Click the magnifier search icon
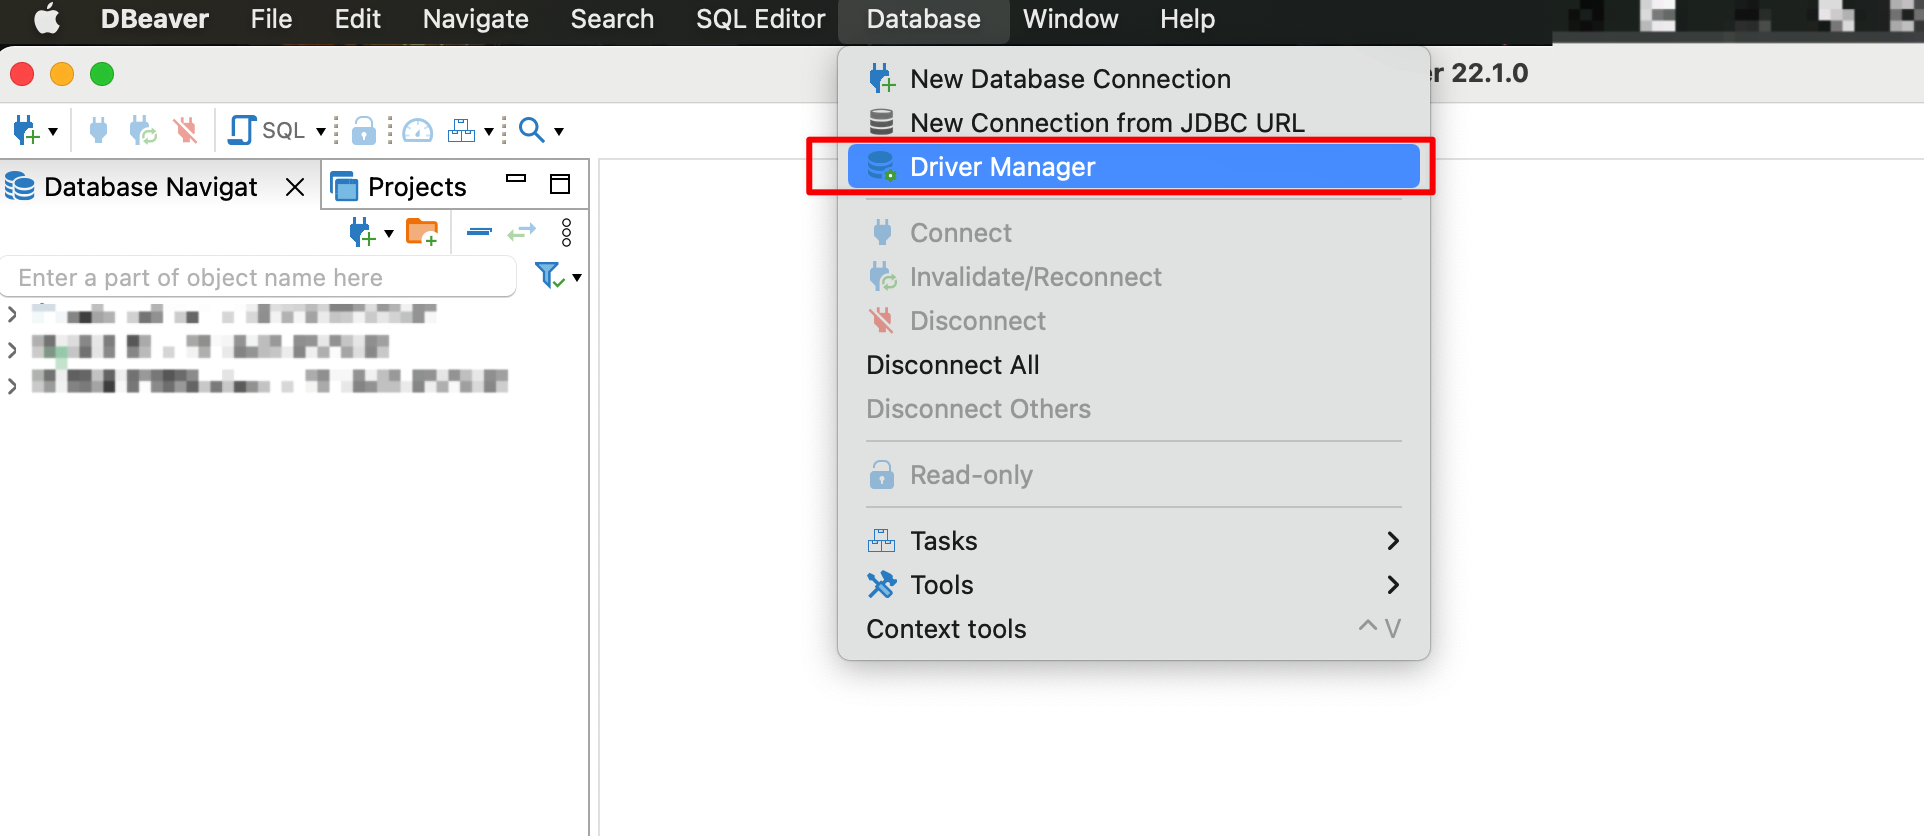This screenshot has height=836, width=1924. 532,130
